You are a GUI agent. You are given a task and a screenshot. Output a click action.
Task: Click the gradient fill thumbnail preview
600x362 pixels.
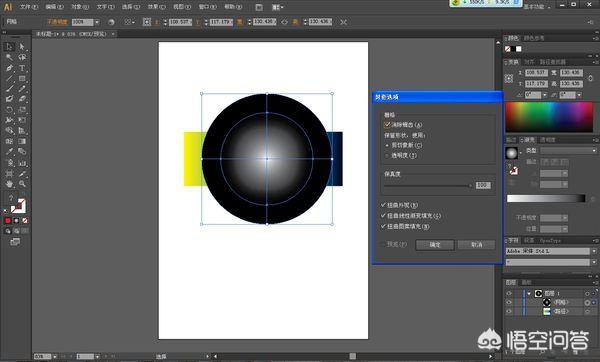tap(512, 153)
